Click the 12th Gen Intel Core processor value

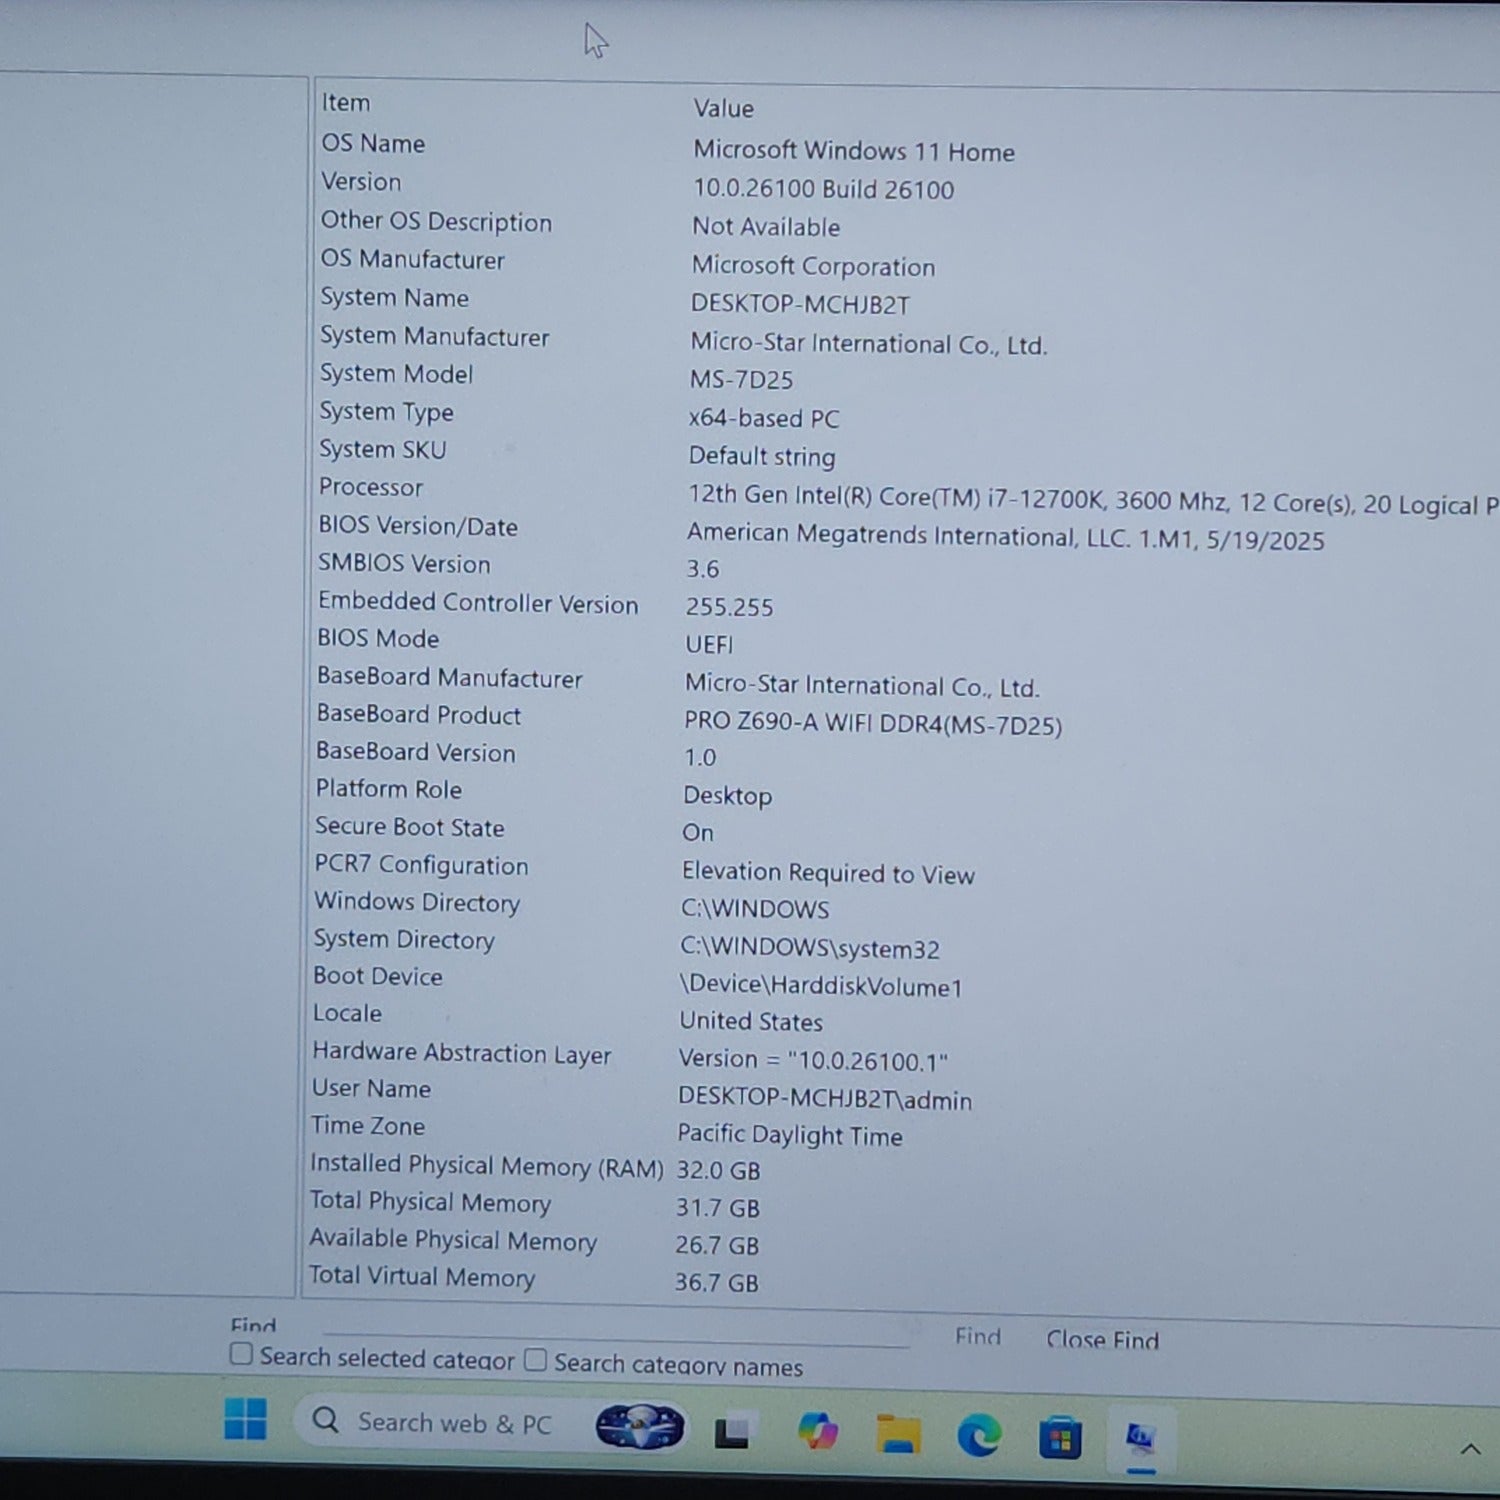(1093, 501)
